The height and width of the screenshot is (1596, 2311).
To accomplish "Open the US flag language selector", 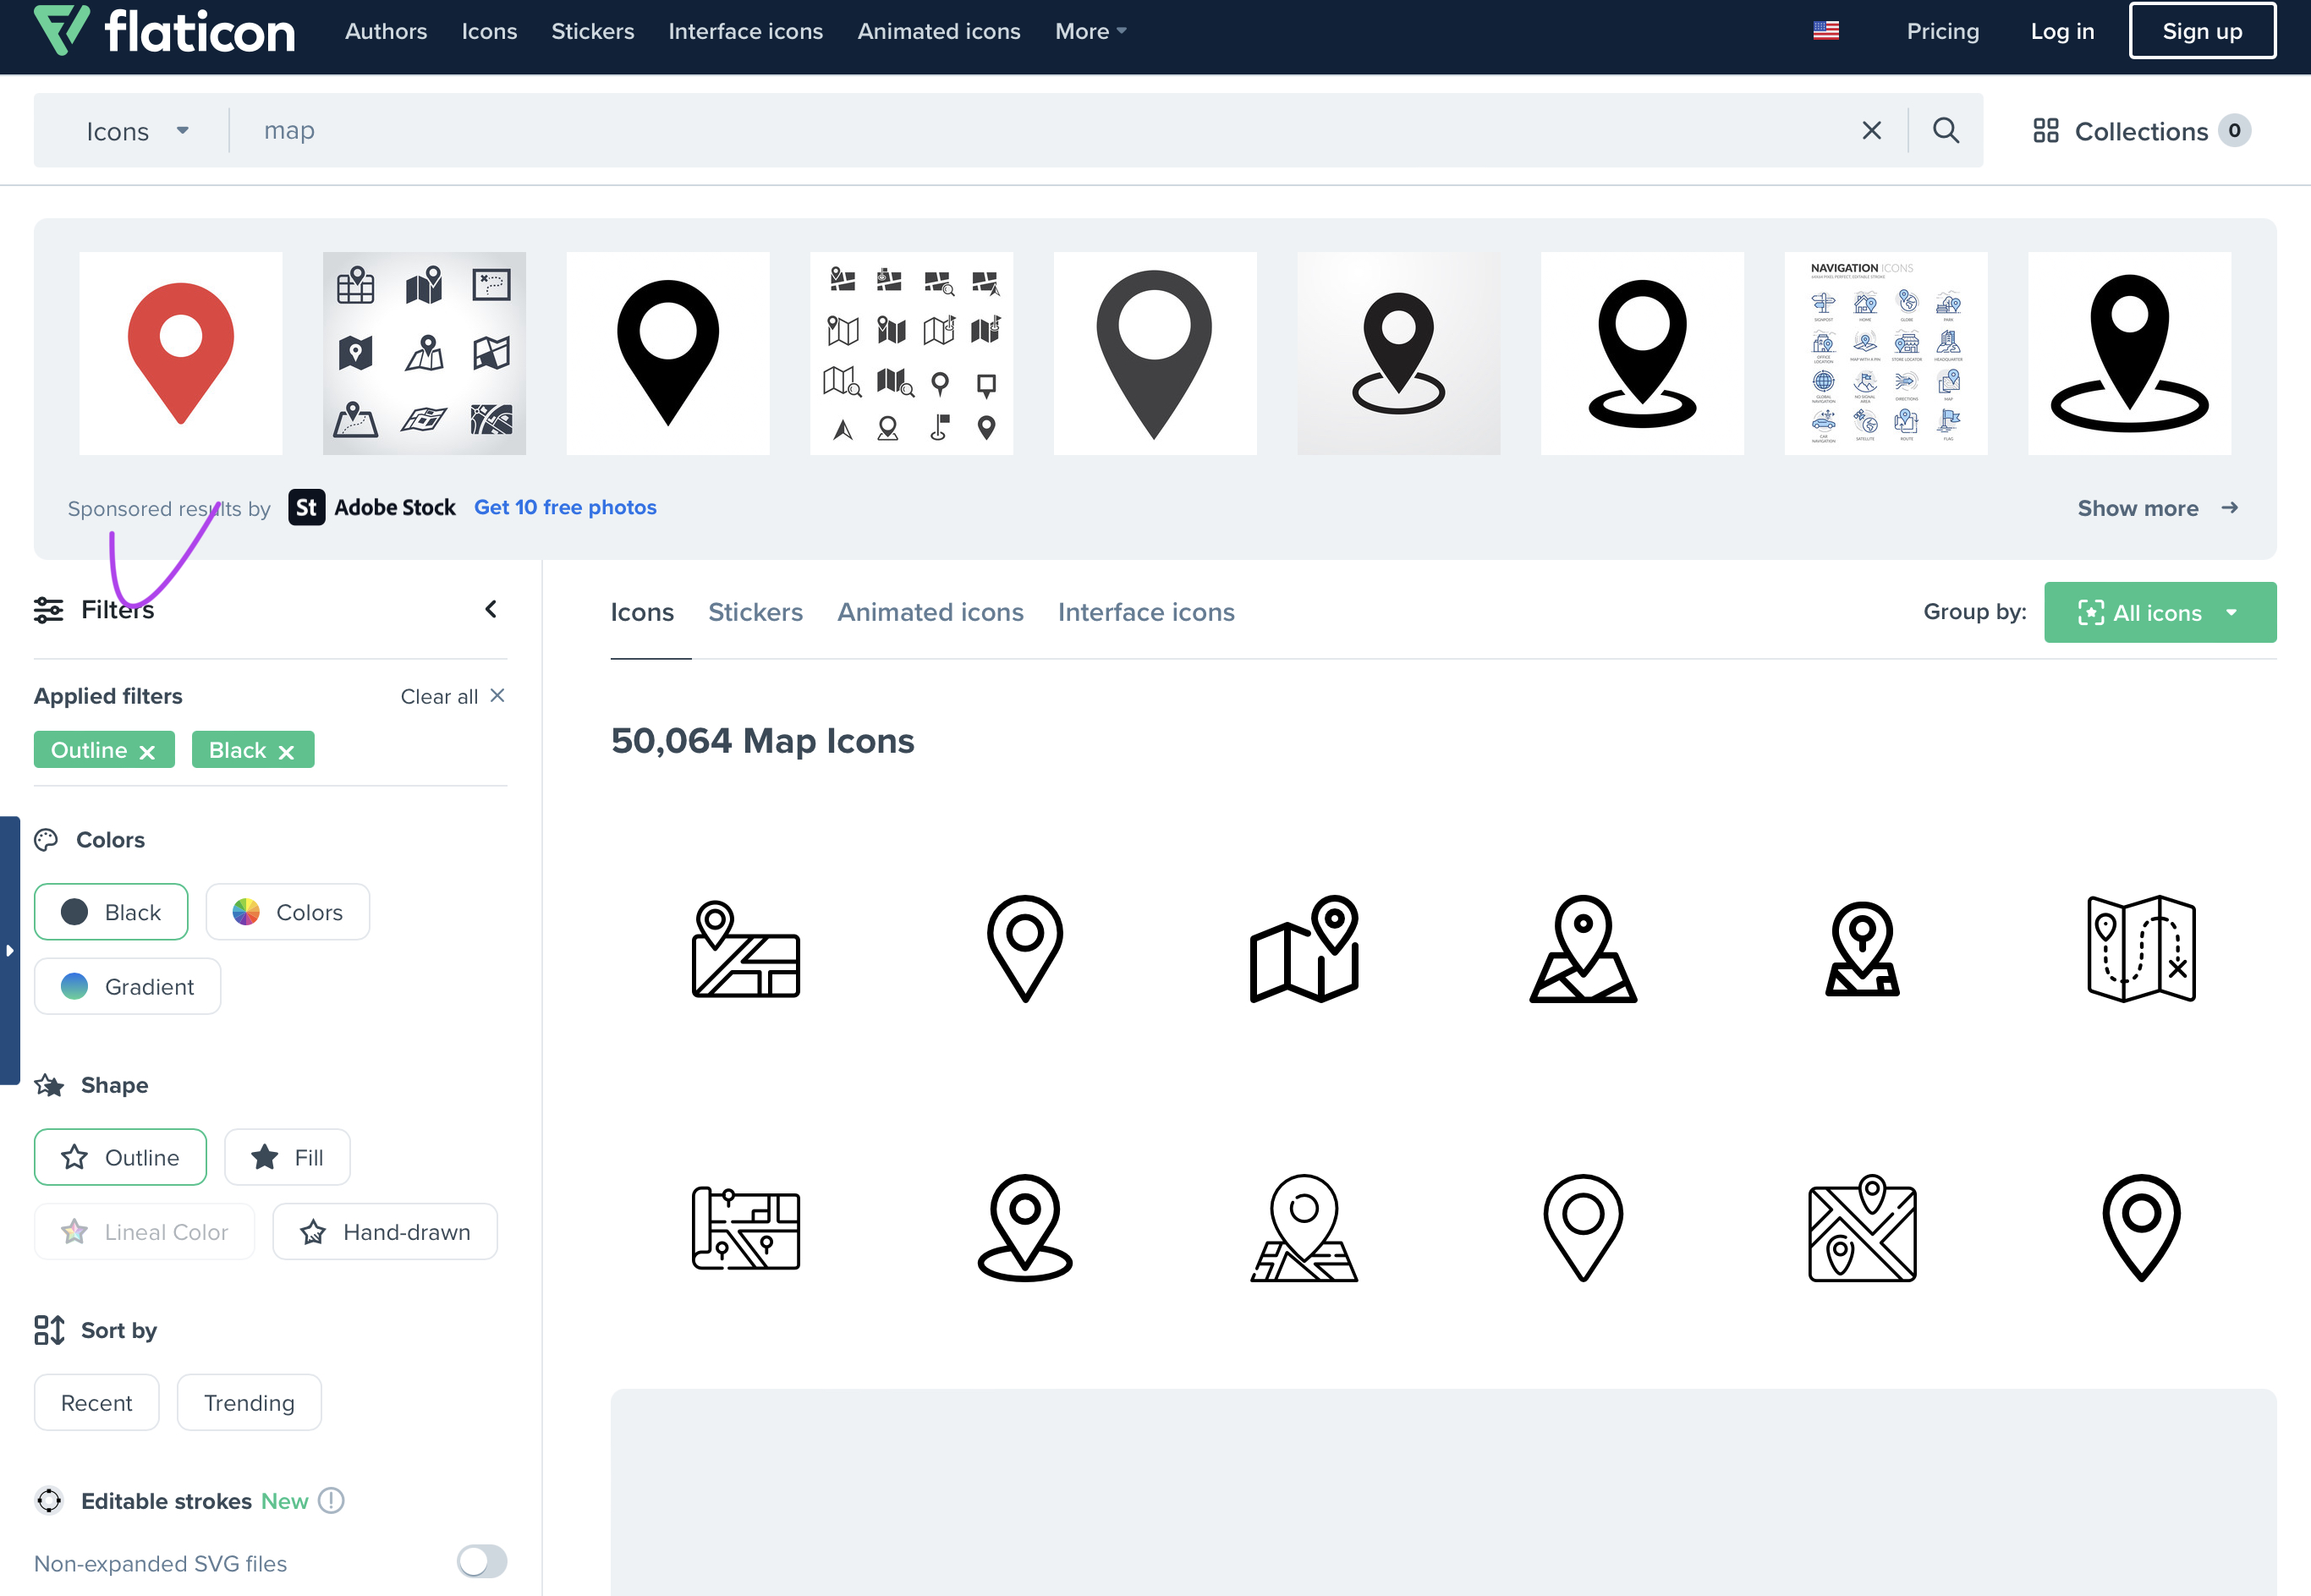I will point(1825,31).
